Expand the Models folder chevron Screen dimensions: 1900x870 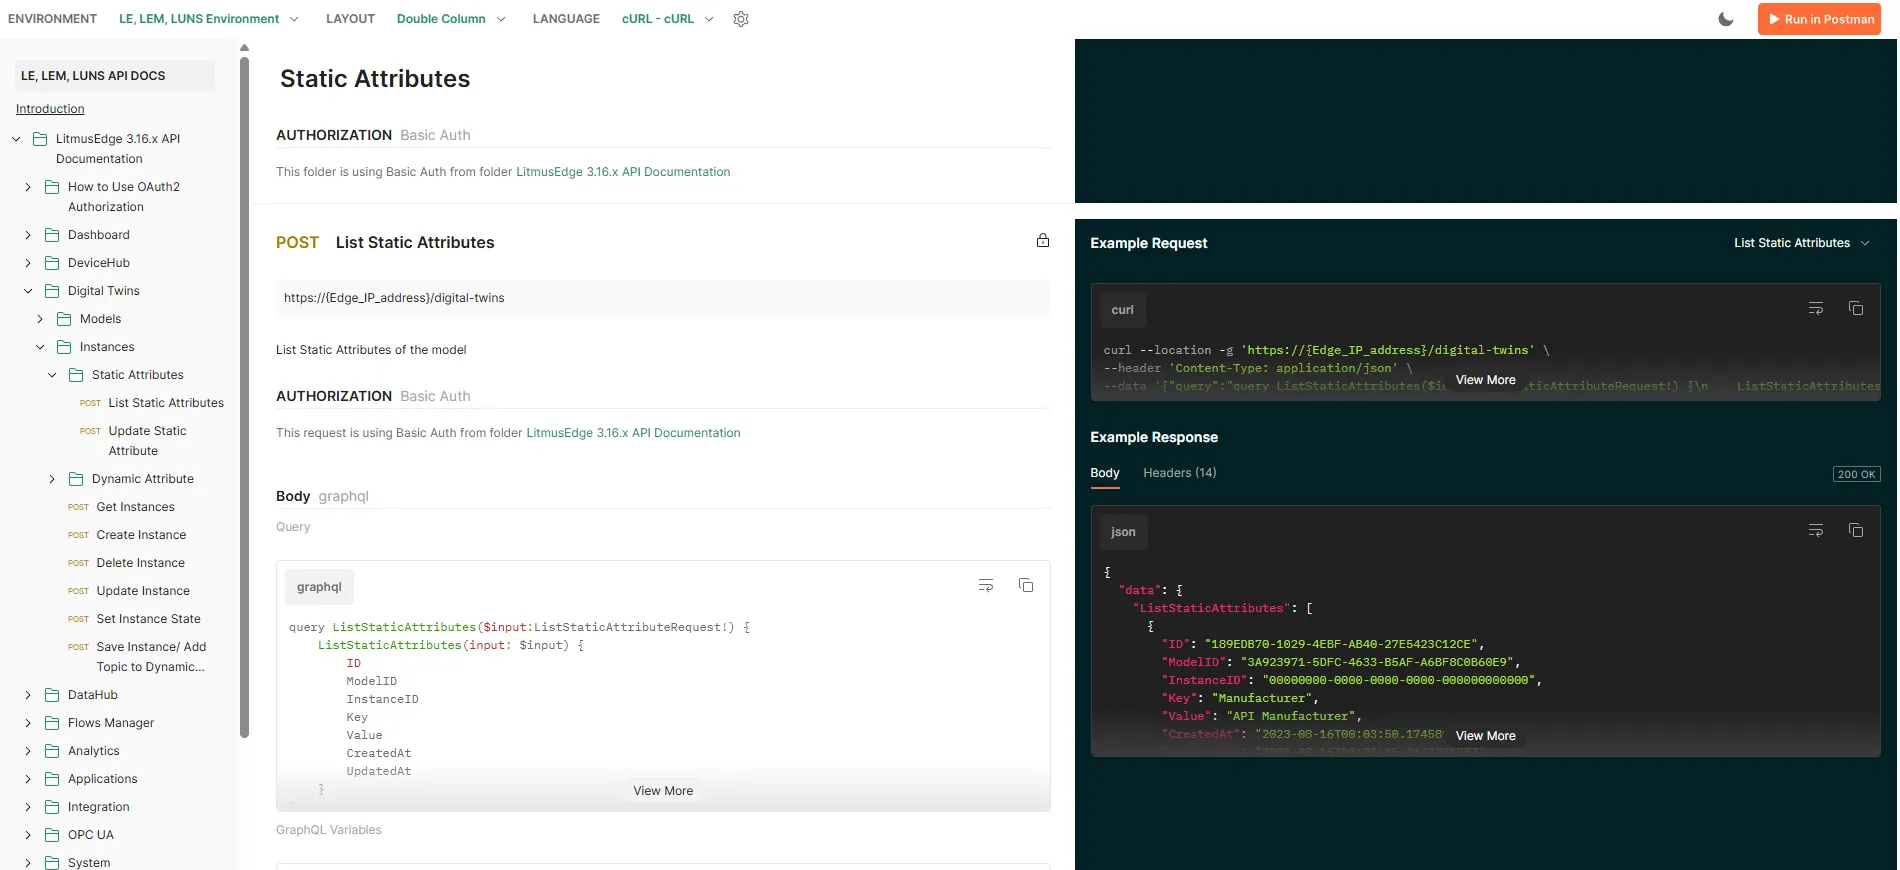[x=40, y=319]
